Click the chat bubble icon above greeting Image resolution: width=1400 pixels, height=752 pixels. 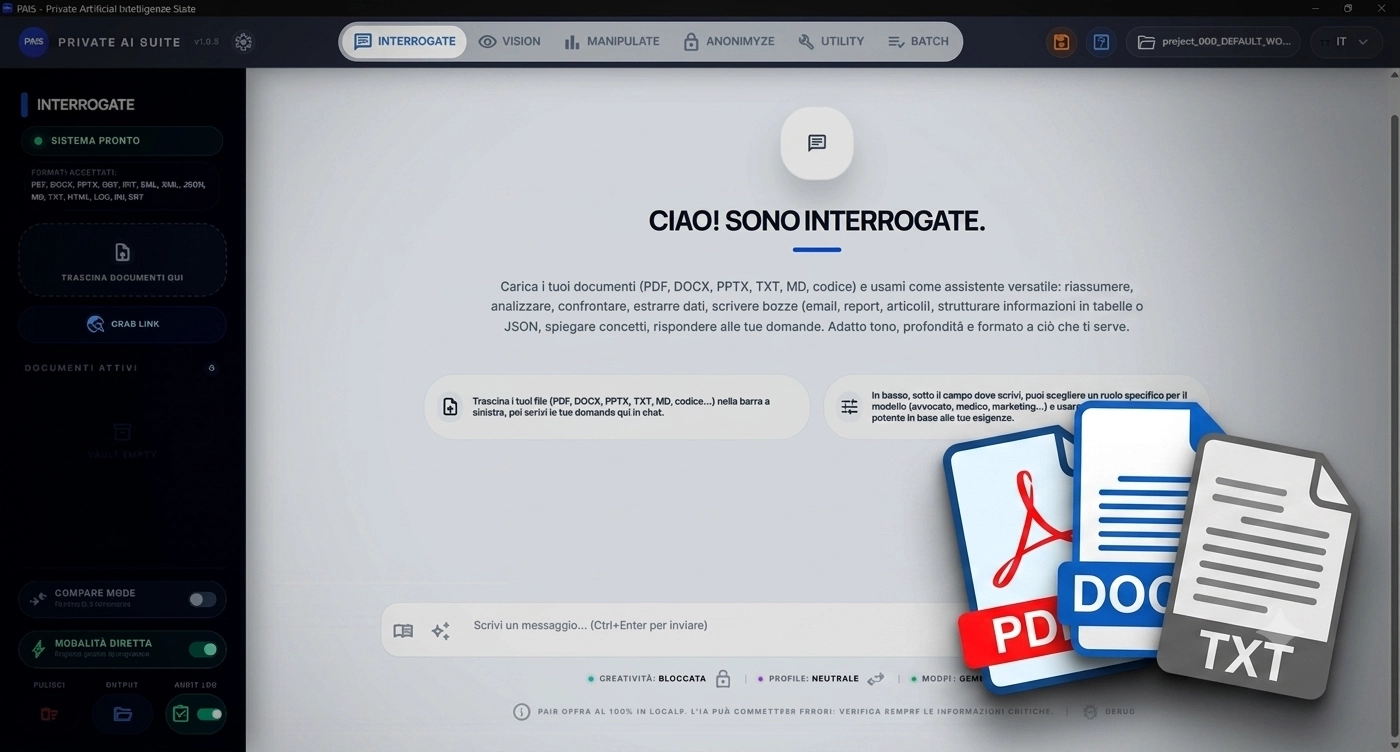tap(817, 143)
